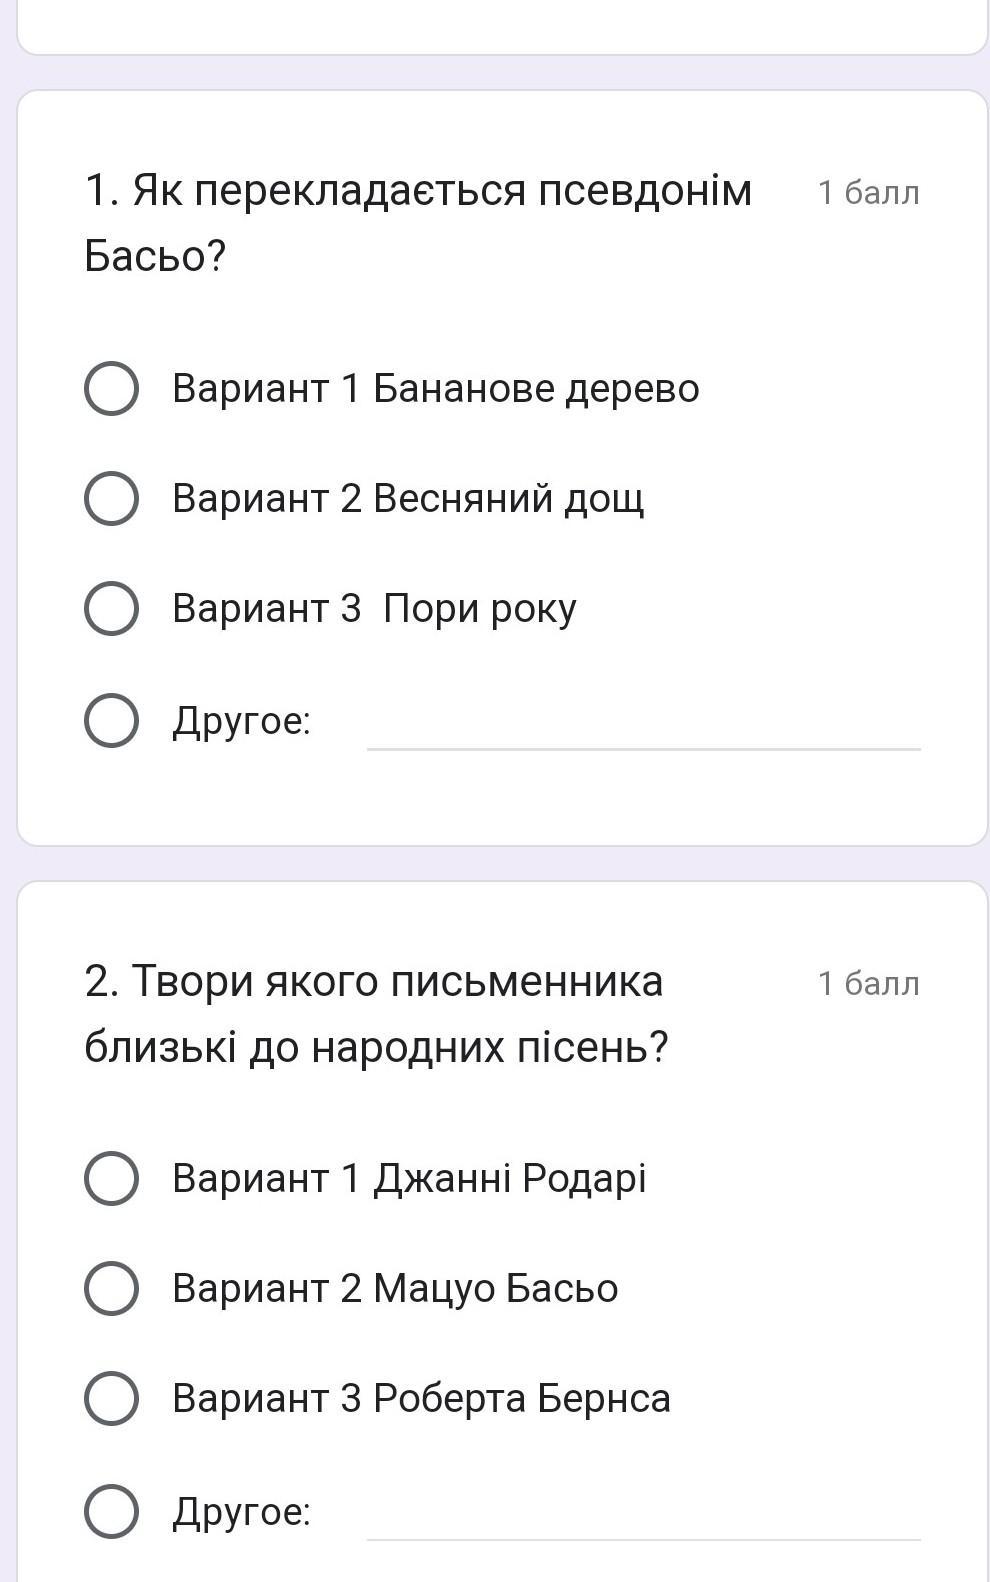Pick the Роберта Бернса radio button

point(111,1398)
